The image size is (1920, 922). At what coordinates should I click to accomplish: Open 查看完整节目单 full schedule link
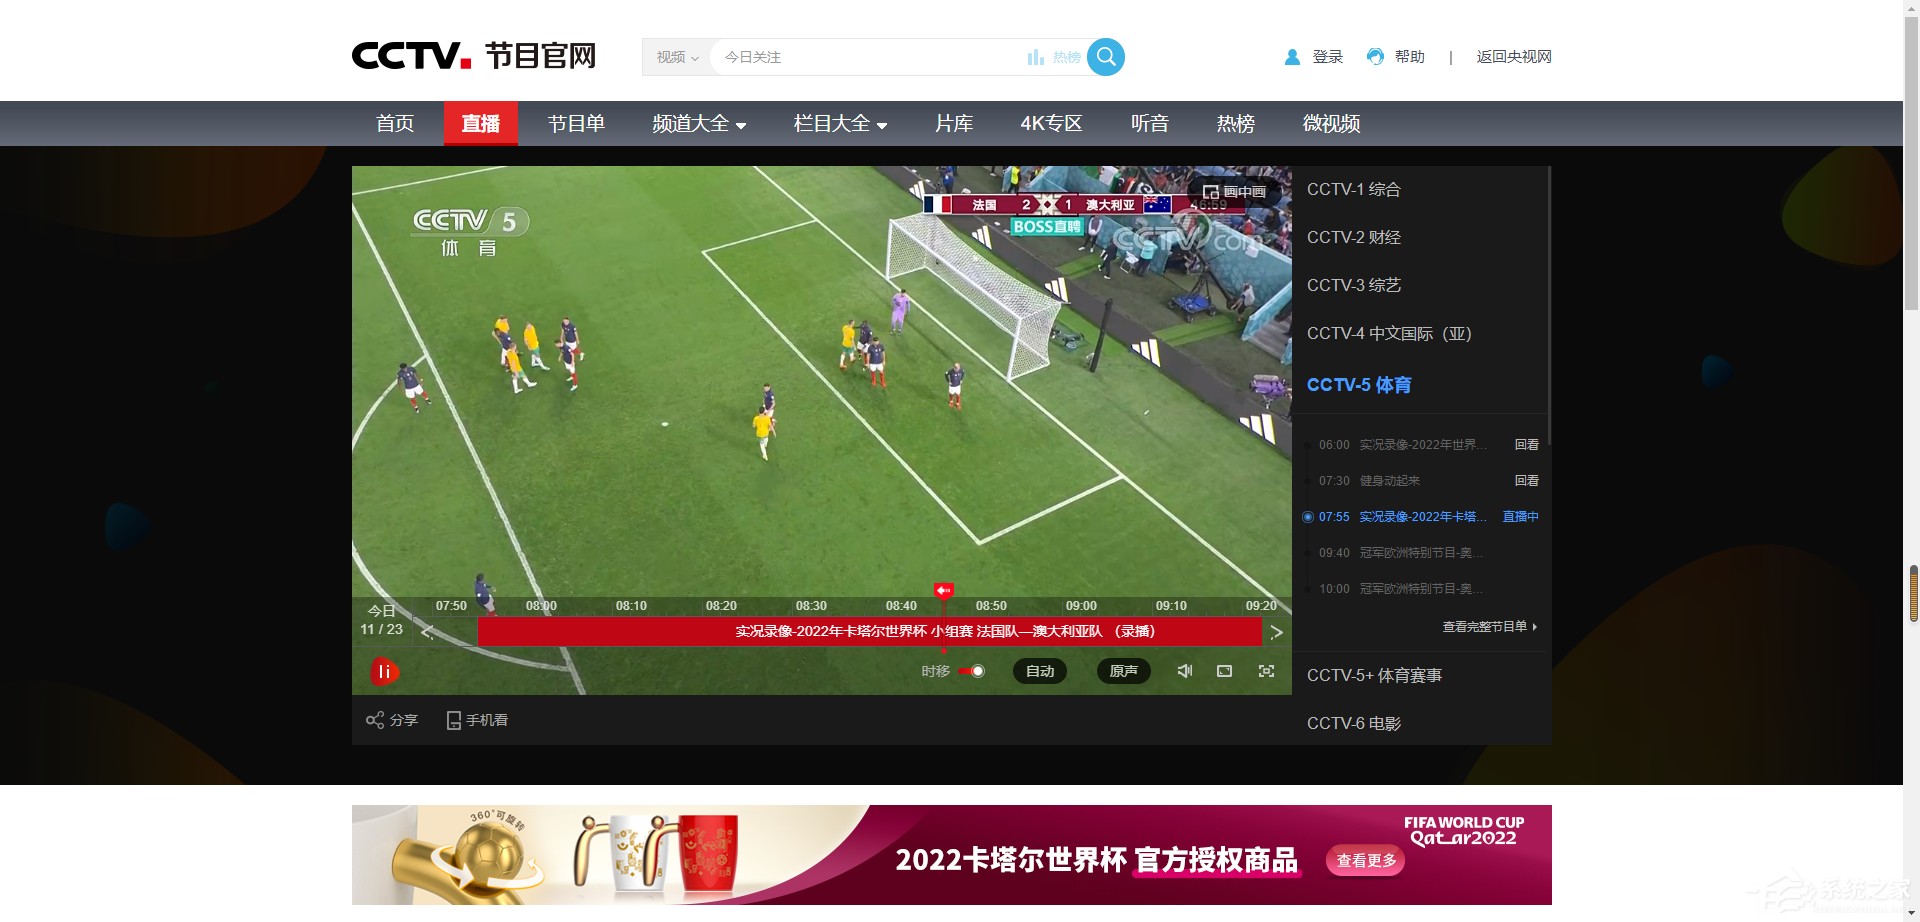[x=1489, y=627]
